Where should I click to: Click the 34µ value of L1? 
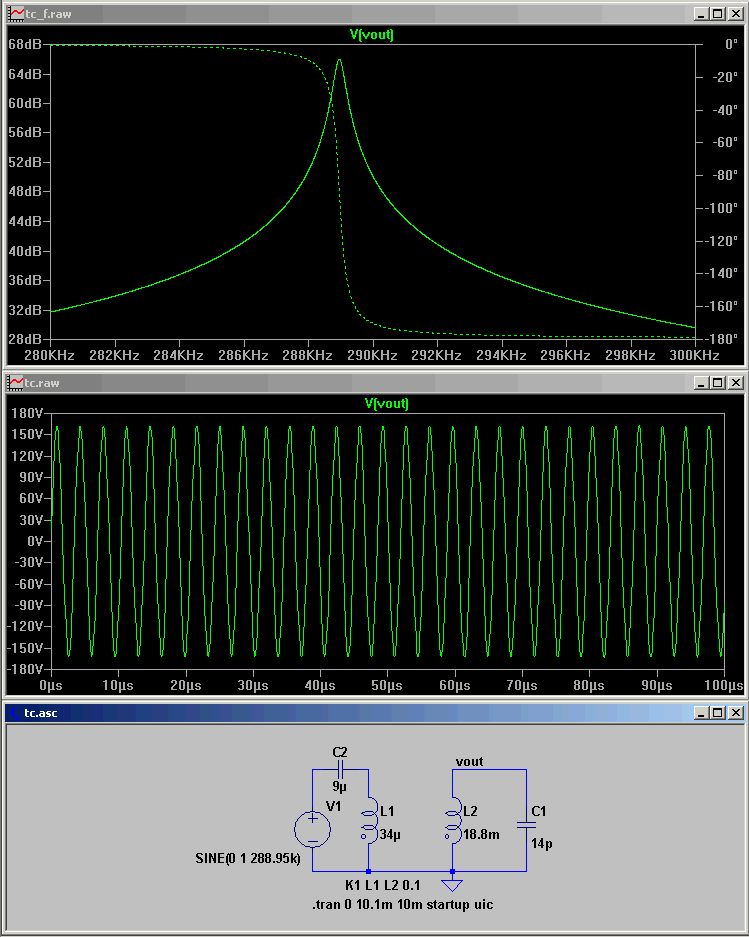point(390,835)
